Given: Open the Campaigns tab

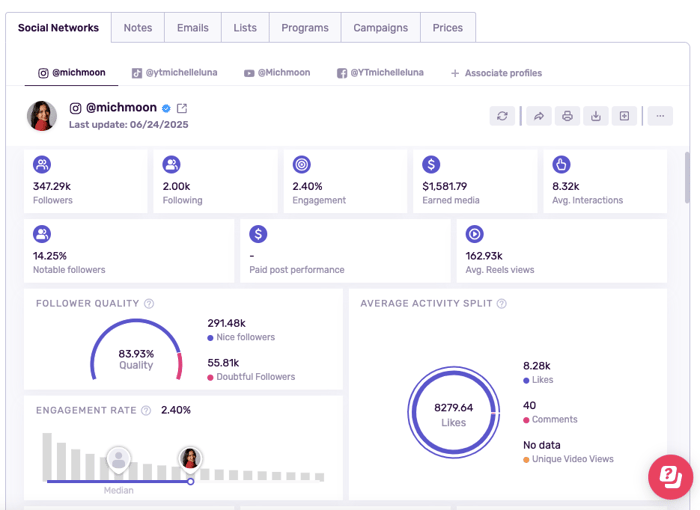Looking at the screenshot, I should [x=380, y=28].
